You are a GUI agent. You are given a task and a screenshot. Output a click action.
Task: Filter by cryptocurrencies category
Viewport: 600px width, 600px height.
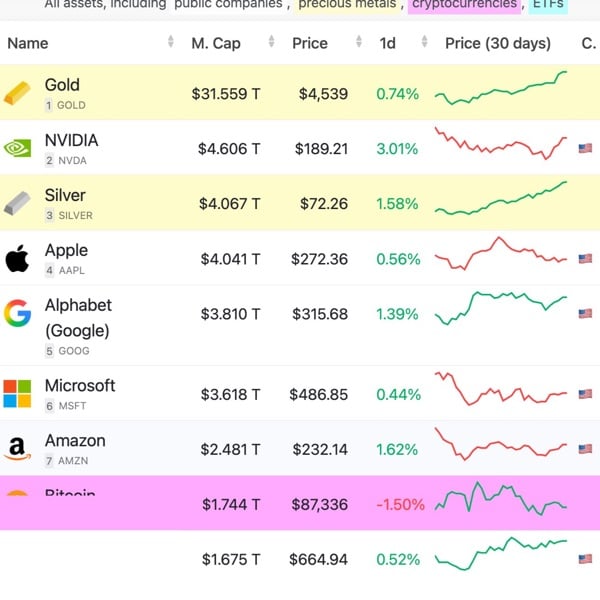coord(464,4)
